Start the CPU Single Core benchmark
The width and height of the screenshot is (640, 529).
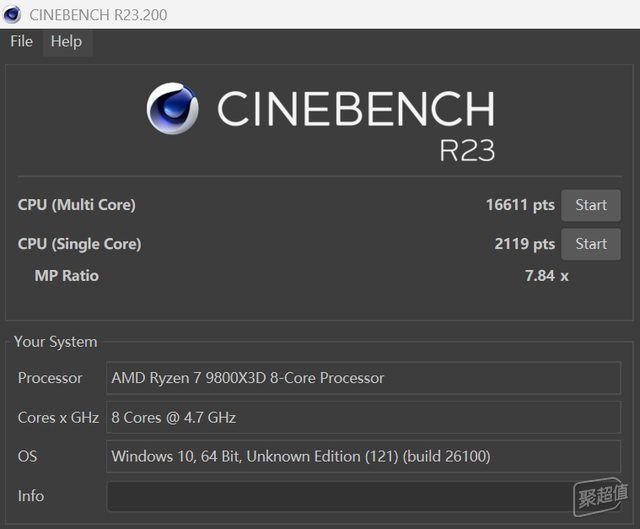[x=591, y=244]
